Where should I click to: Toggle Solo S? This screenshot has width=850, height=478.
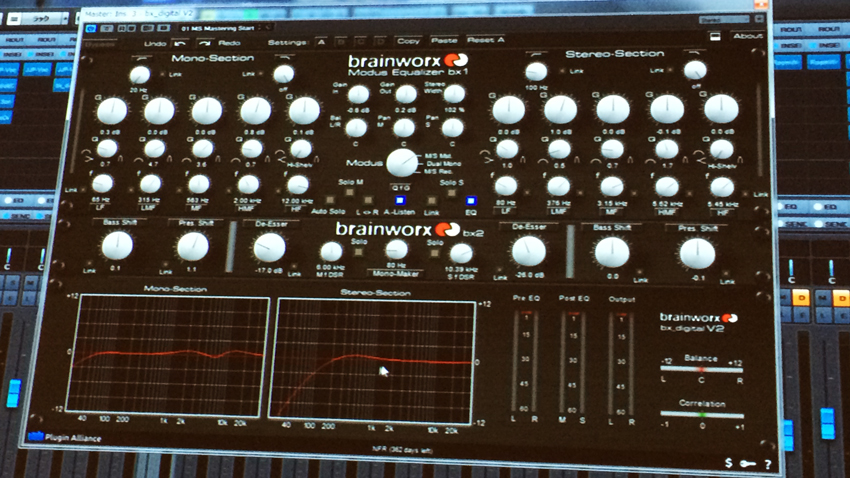coord(452,192)
